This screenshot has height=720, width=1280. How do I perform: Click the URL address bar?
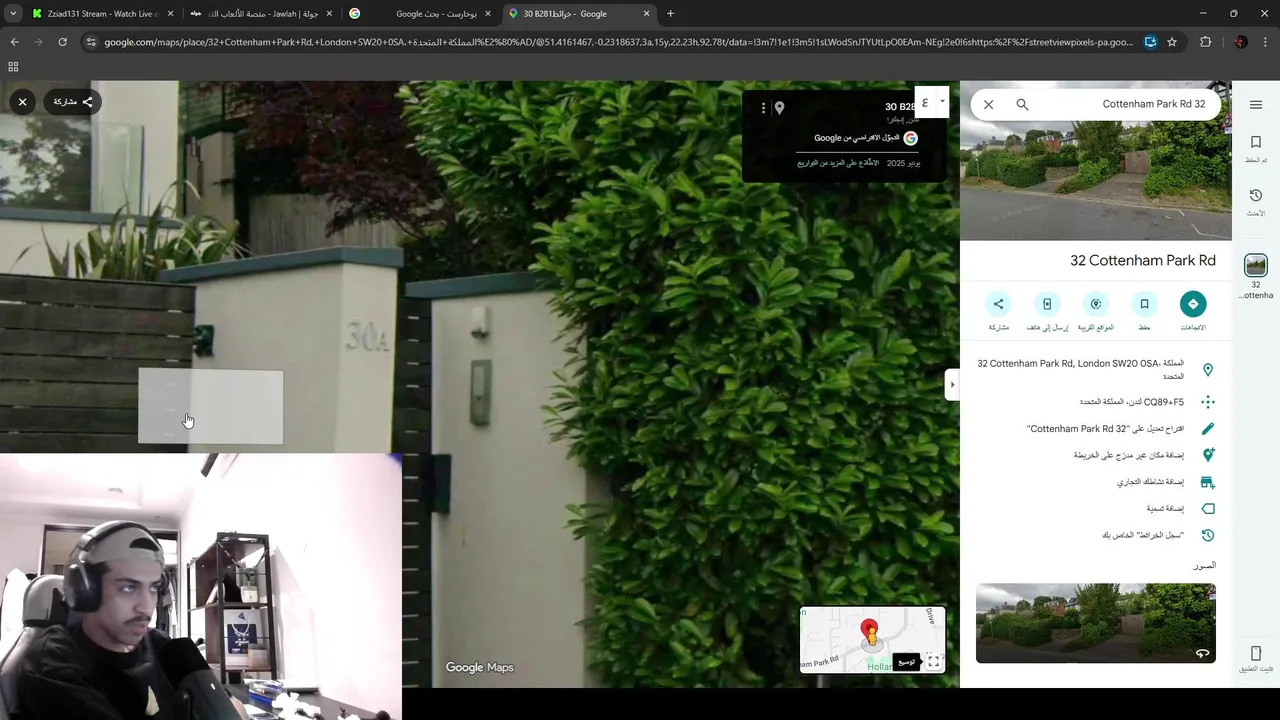click(x=618, y=42)
